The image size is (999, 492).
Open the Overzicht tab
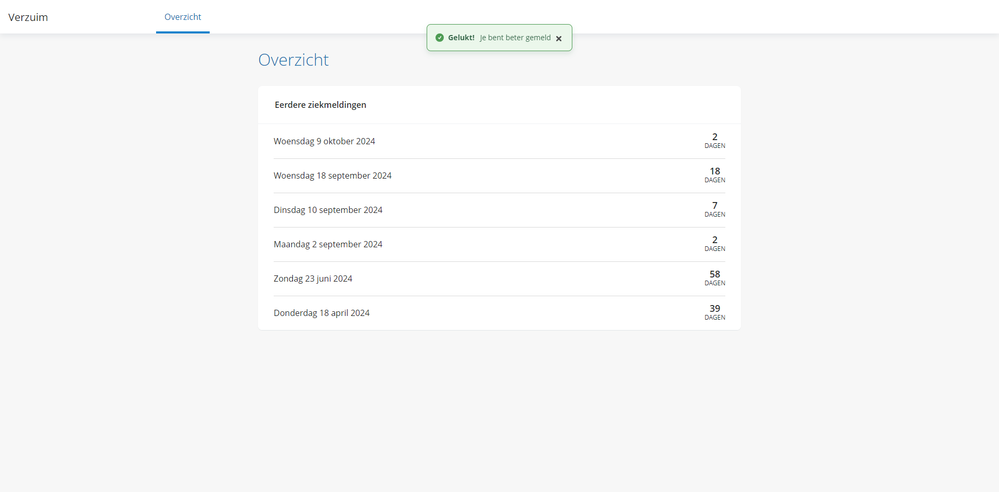pyautogui.click(x=182, y=17)
